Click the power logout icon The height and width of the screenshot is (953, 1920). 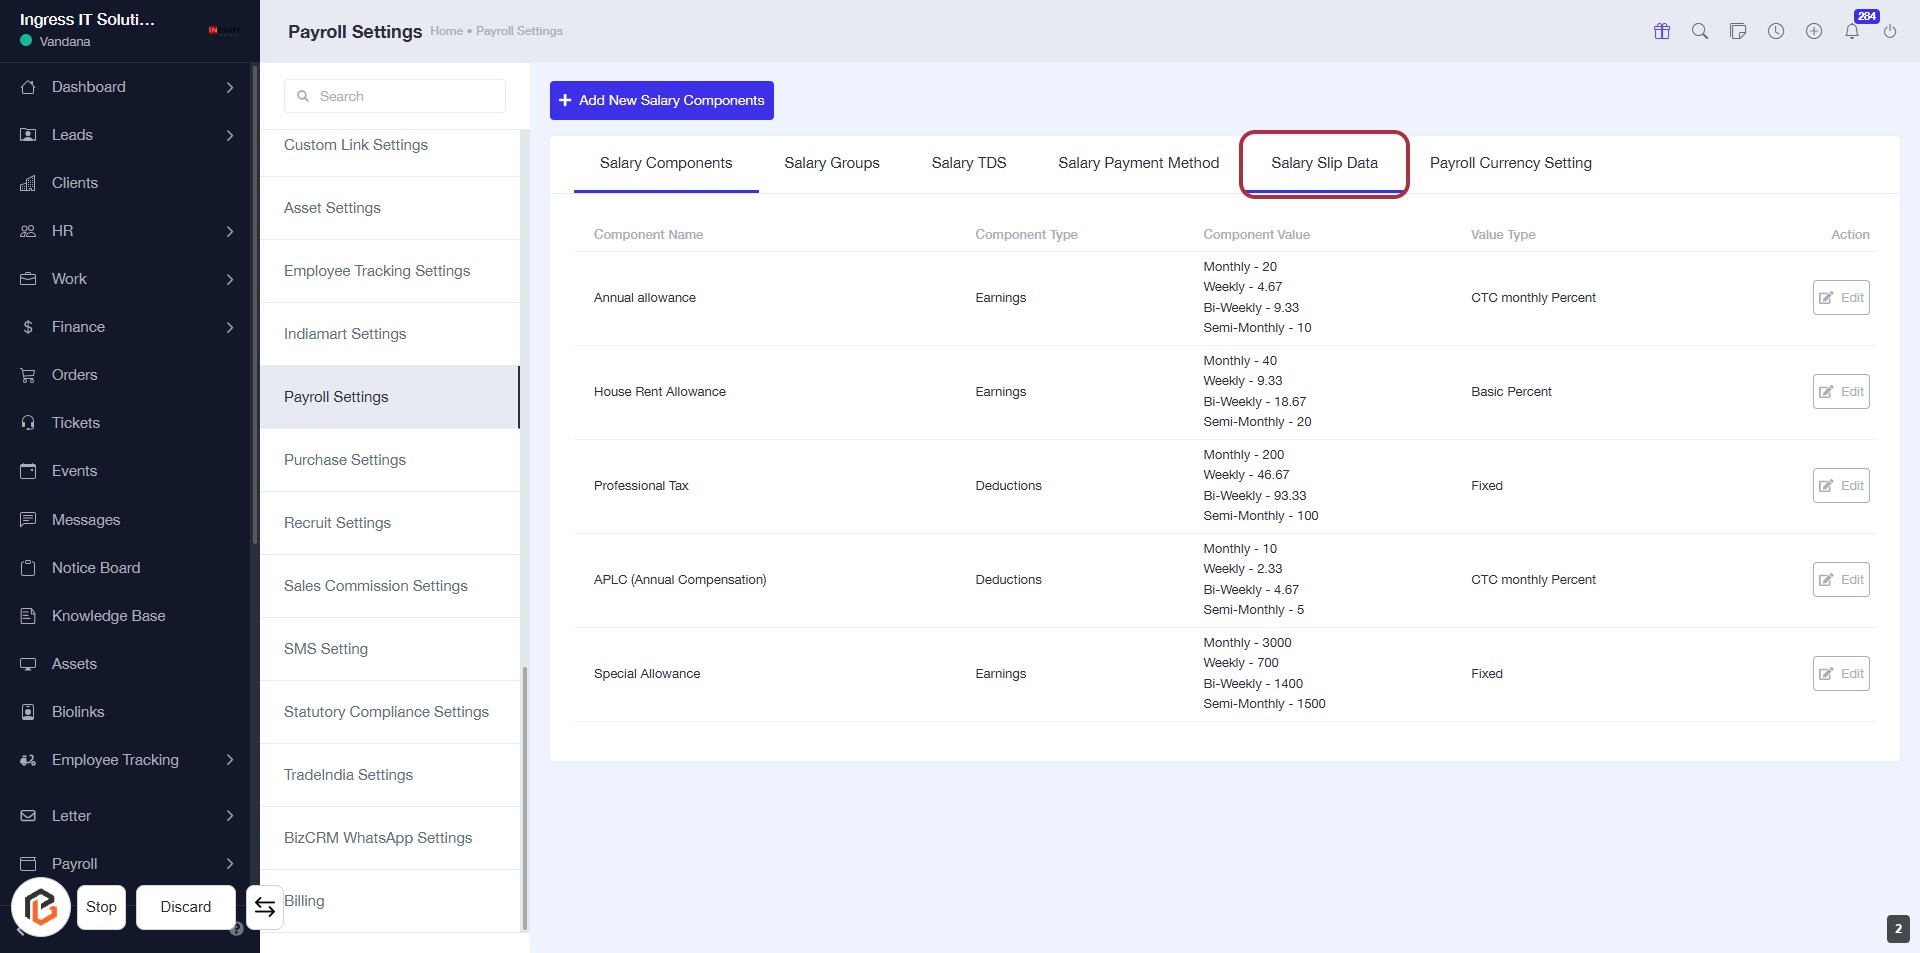[1890, 31]
